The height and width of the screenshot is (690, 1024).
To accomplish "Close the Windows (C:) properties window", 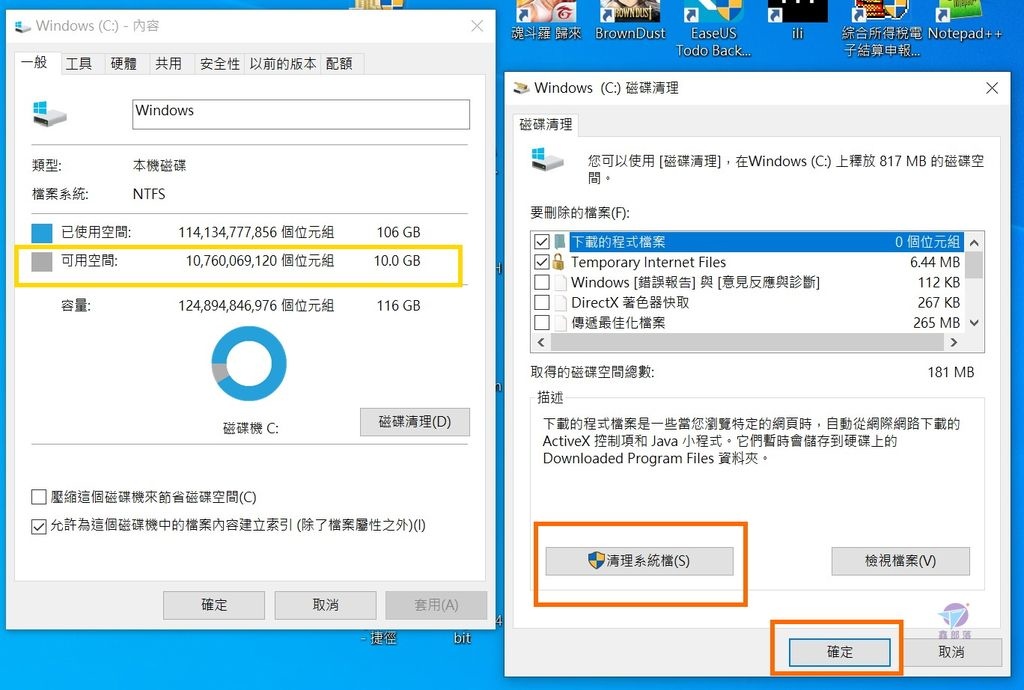I will (477, 26).
